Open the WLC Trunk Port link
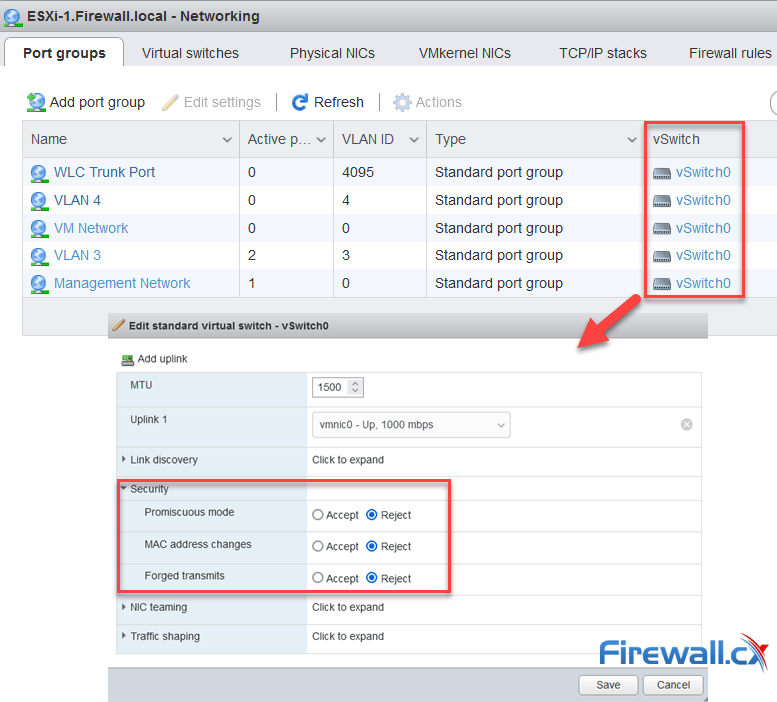Screen dimensions: 777x702 coord(104,172)
